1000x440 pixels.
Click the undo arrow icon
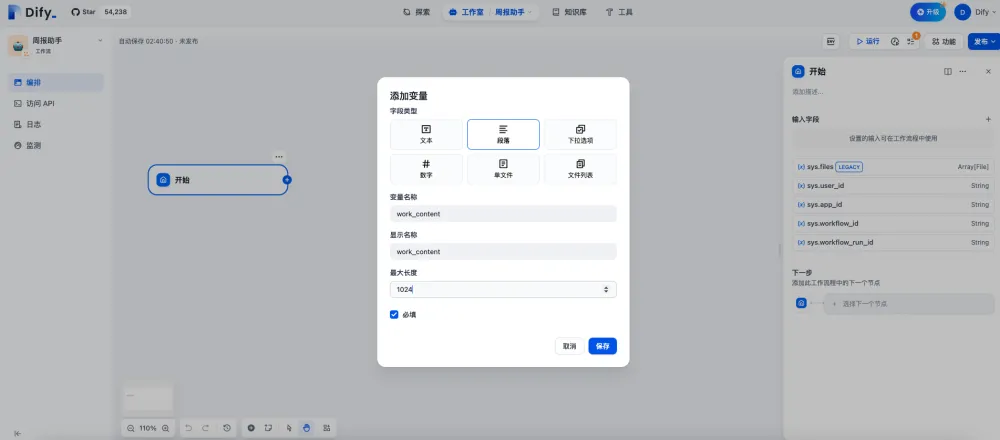pos(188,428)
